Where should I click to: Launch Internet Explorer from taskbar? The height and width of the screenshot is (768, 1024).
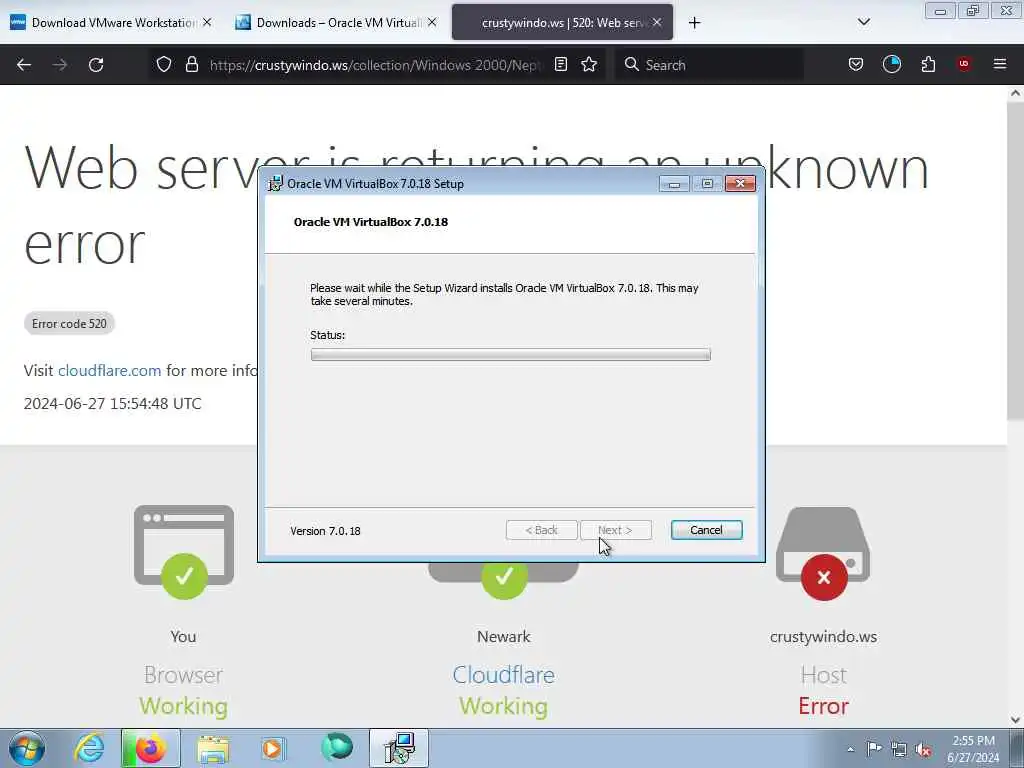89,748
